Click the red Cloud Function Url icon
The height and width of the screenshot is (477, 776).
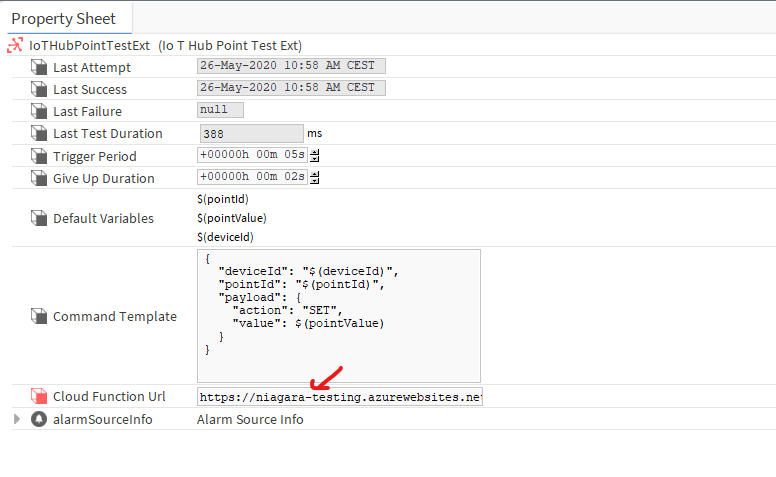(x=39, y=397)
